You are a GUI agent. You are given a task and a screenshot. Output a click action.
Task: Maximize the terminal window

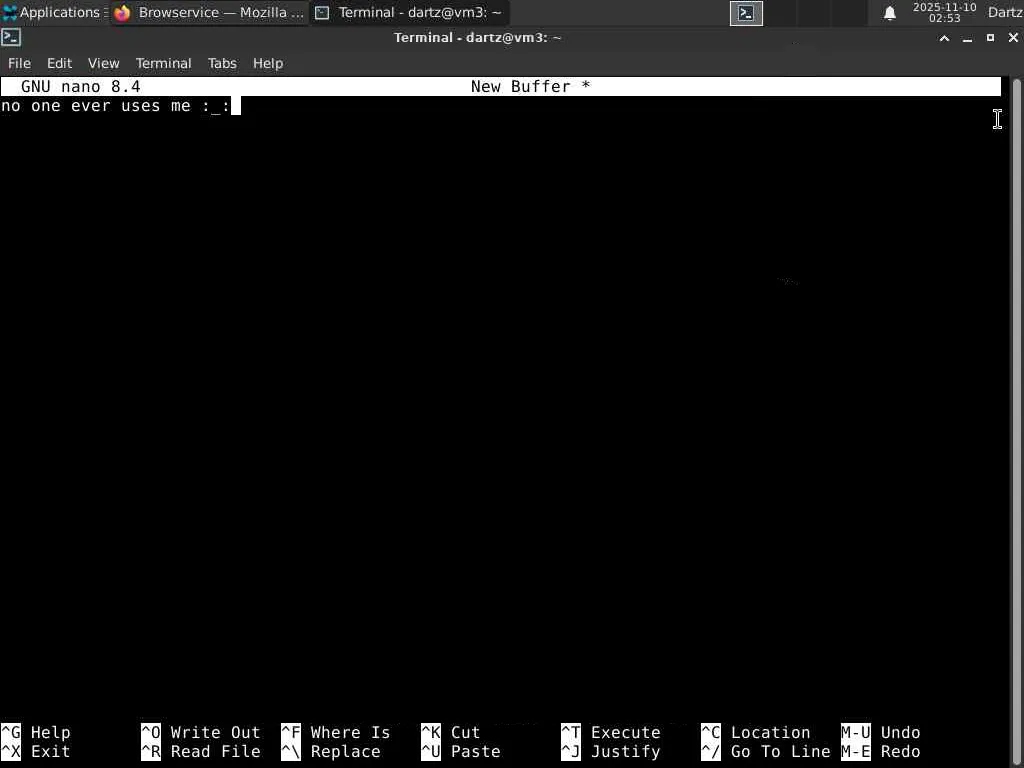point(990,38)
